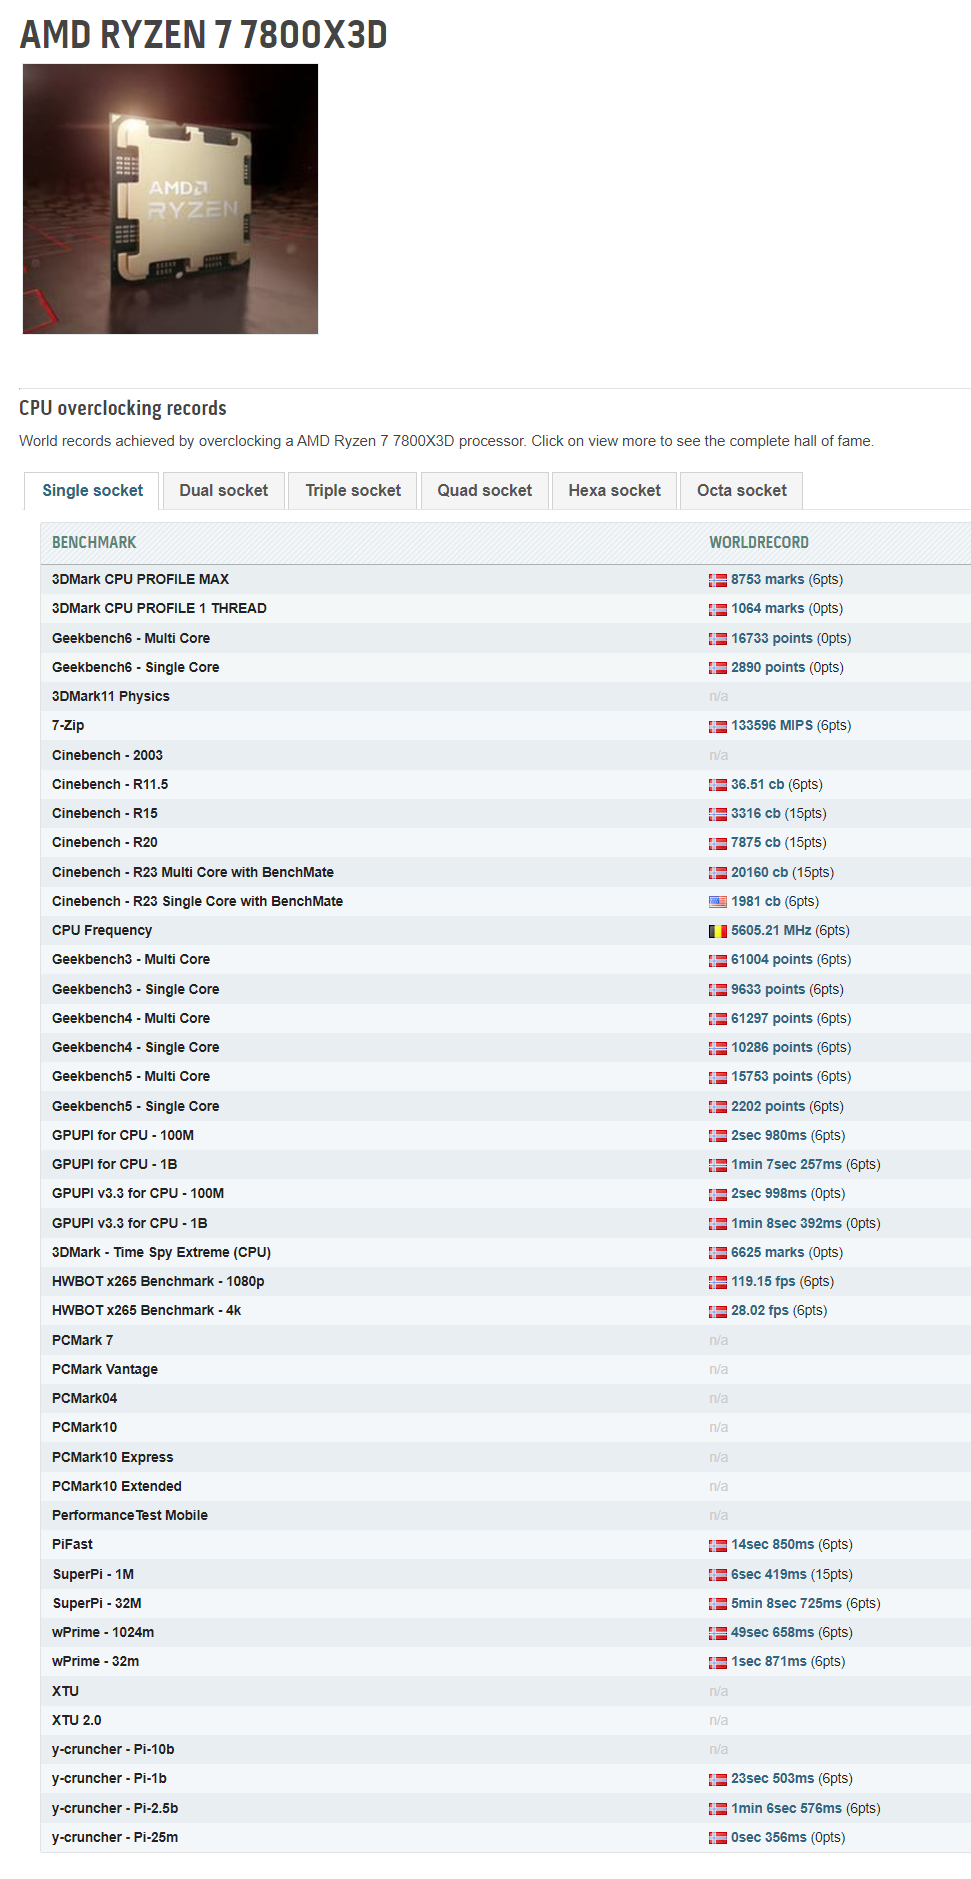
Task: Click the flag icon beside 2sec 980ms
Action: pyautogui.click(x=718, y=1136)
